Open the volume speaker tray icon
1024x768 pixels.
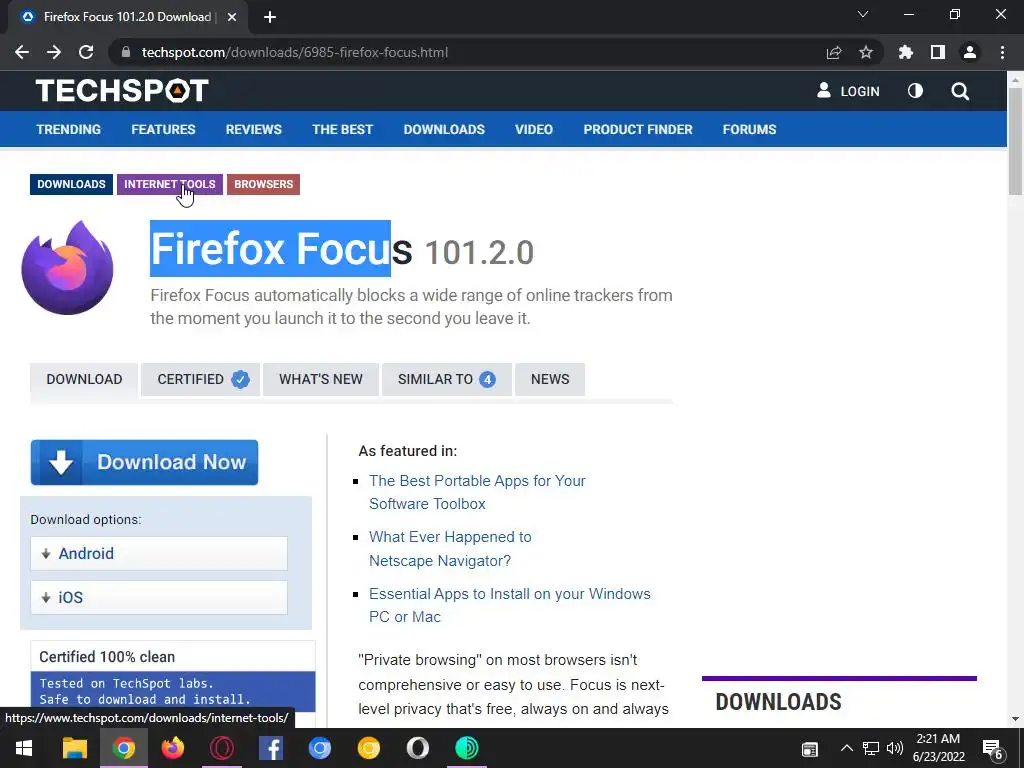click(x=895, y=748)
